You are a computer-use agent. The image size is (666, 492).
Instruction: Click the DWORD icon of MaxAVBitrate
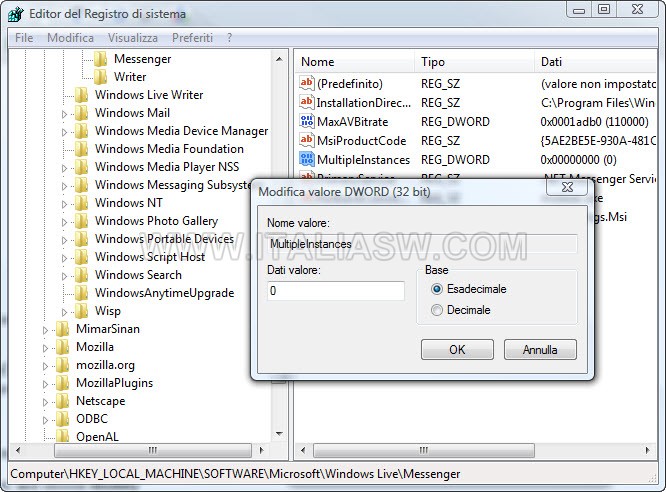[x=307, y=121]
